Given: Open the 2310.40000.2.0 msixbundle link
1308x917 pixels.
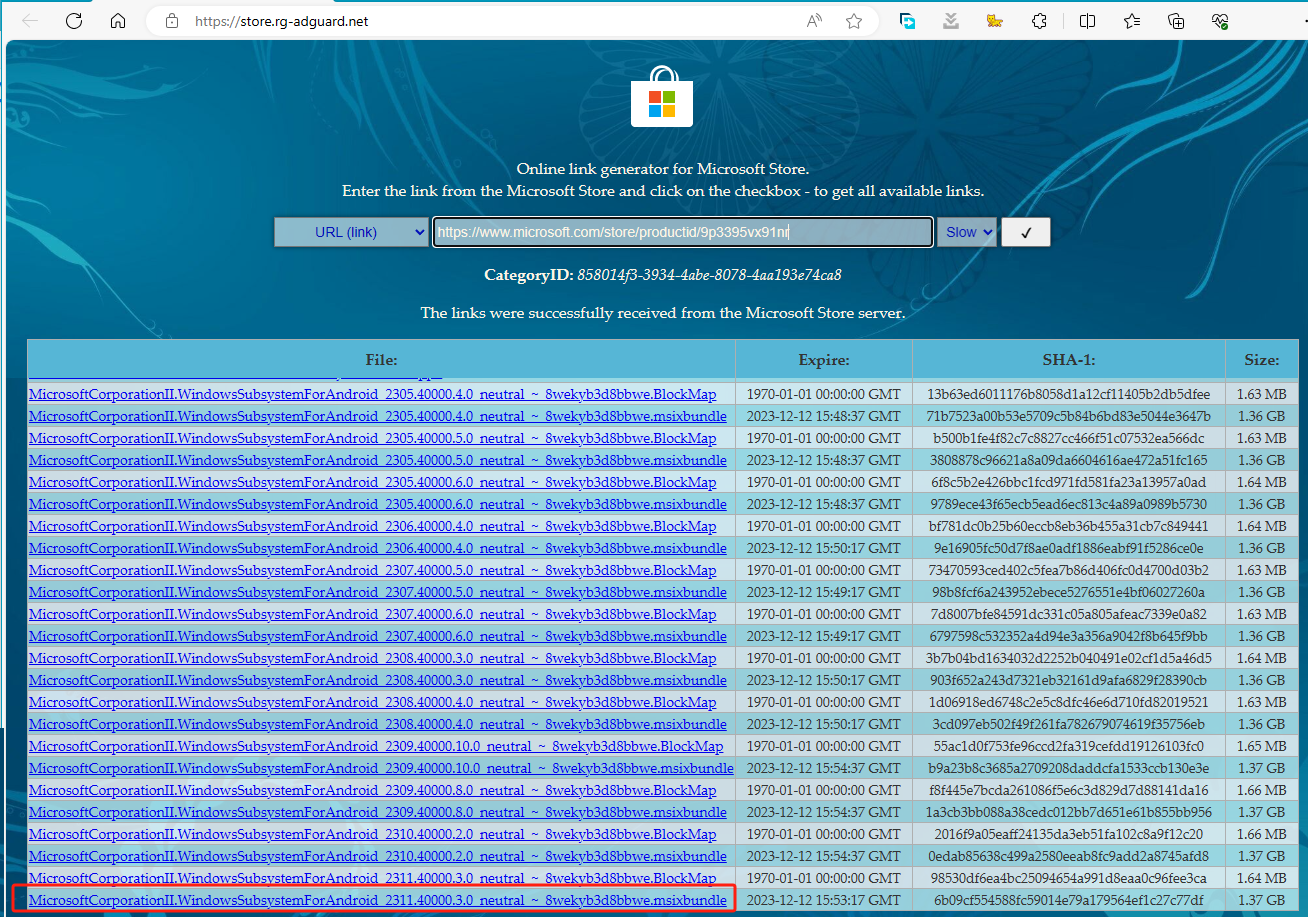Looking at the screenshot, I should (x=378, y=856).
